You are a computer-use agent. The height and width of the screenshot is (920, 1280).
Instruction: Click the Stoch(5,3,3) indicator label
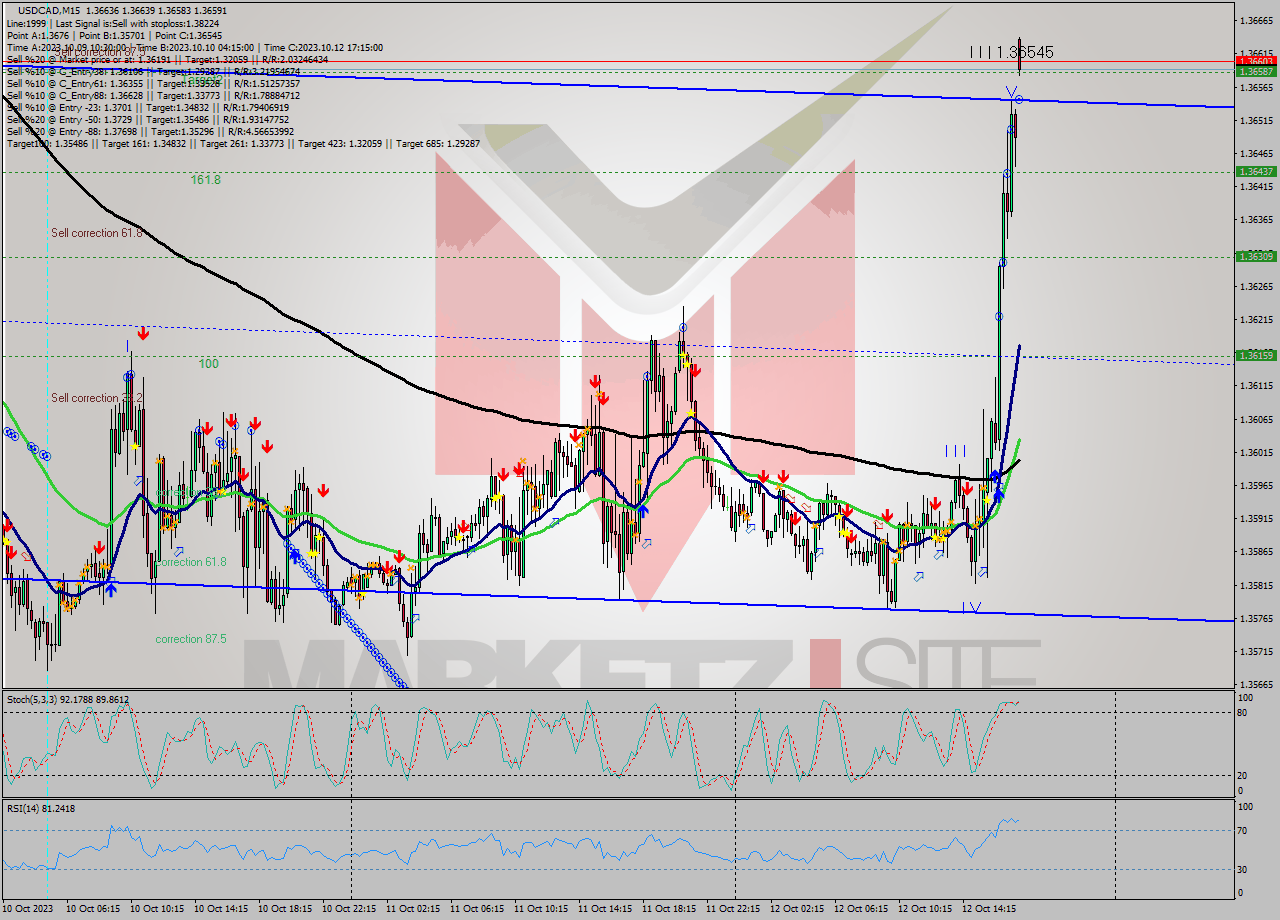coord(68,699)
